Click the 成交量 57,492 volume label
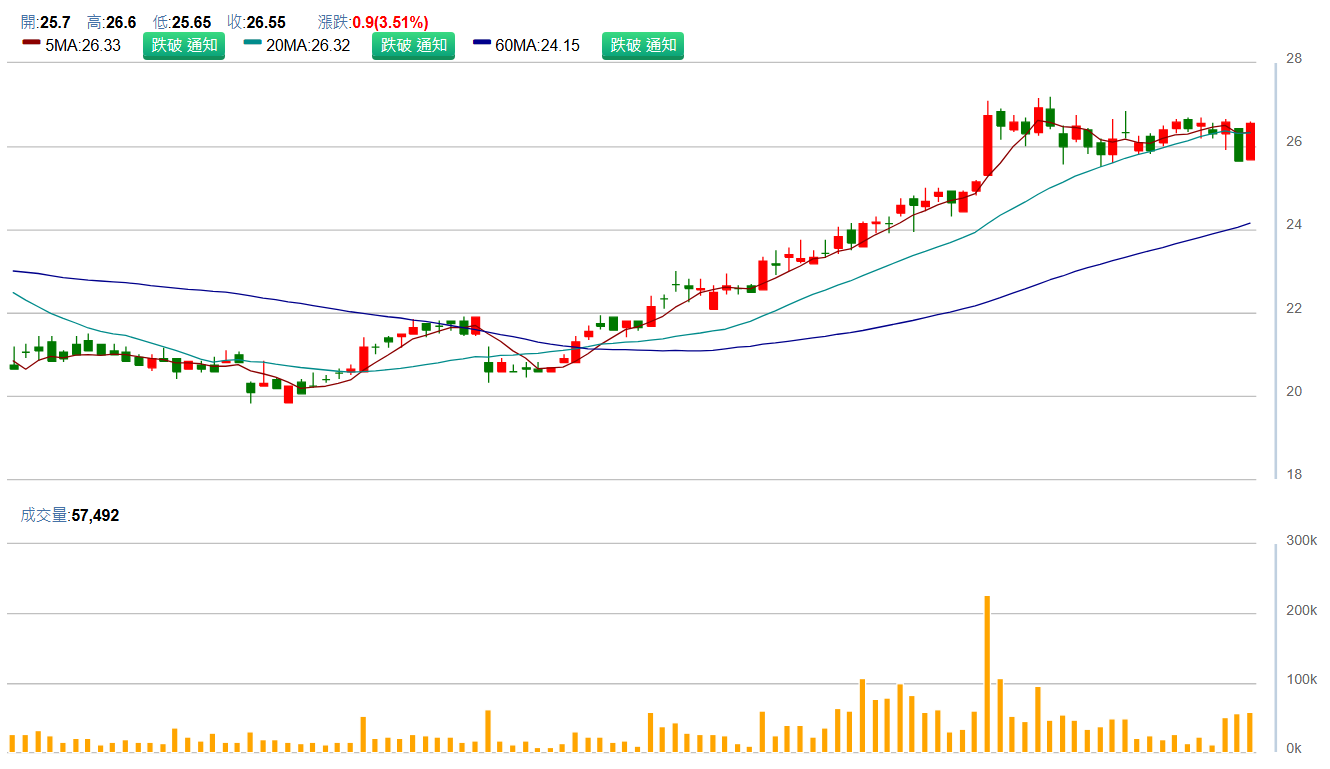This screenshot has height=769, width=1330. (70, 516)
